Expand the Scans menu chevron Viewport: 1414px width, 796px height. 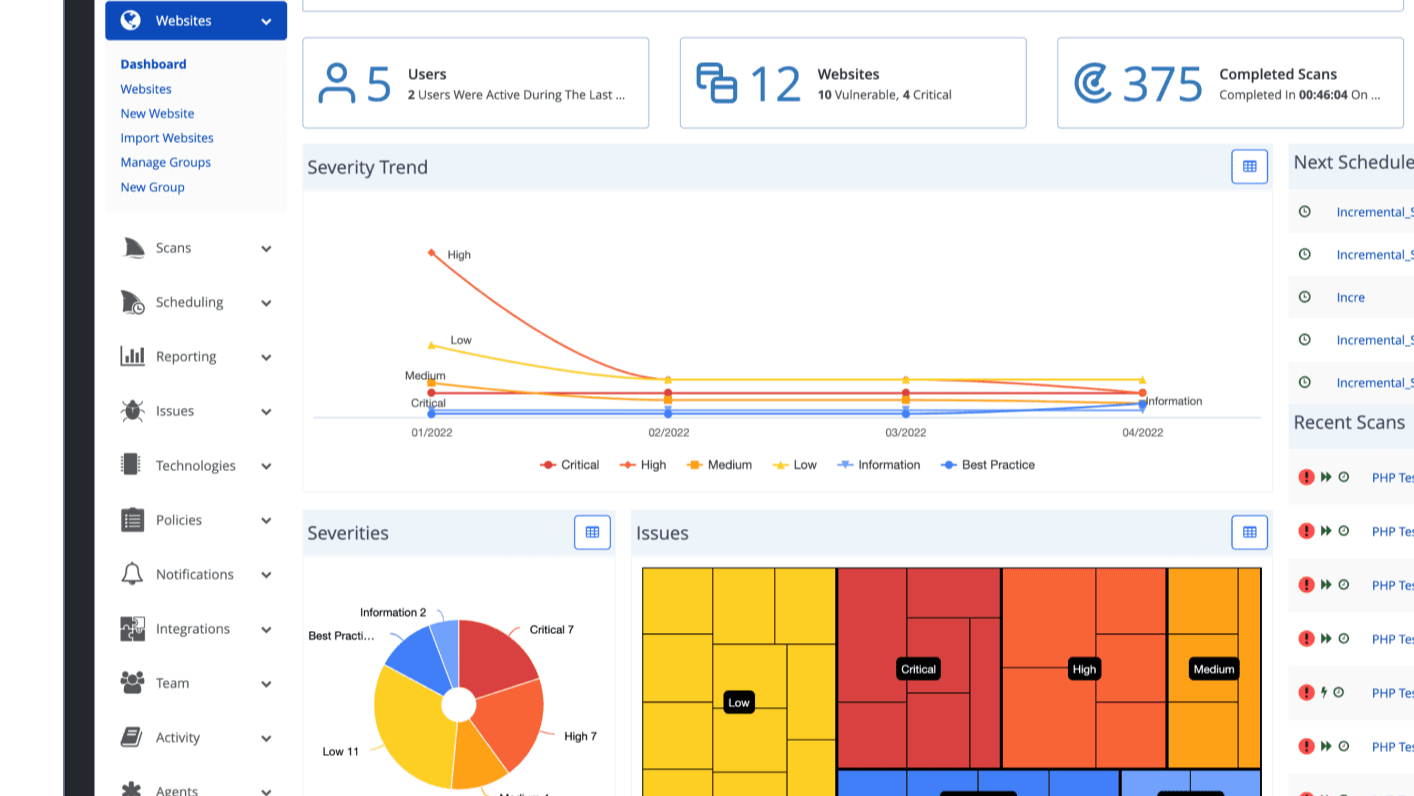pos(266,249)
